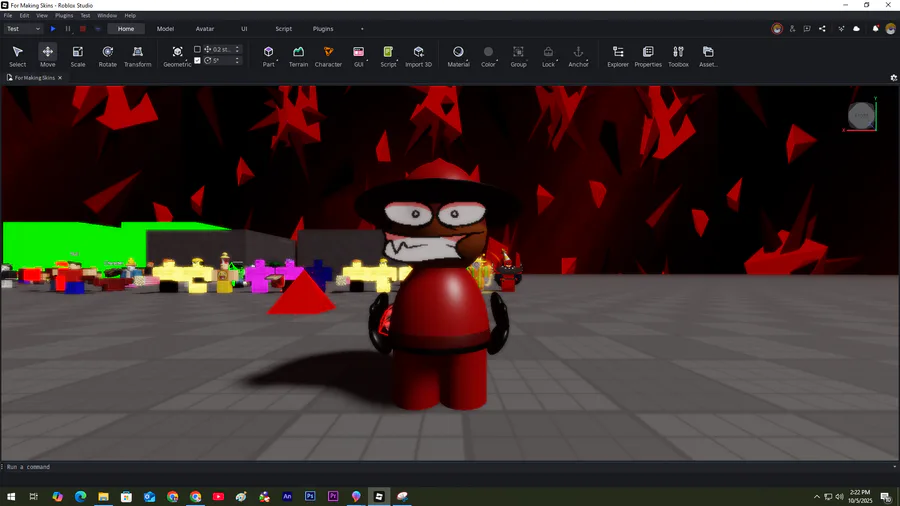The height and width of the screenshot is (506, 900).
Task: Click the rotation snap degrees stepper
Action: [x=237, y=60]
